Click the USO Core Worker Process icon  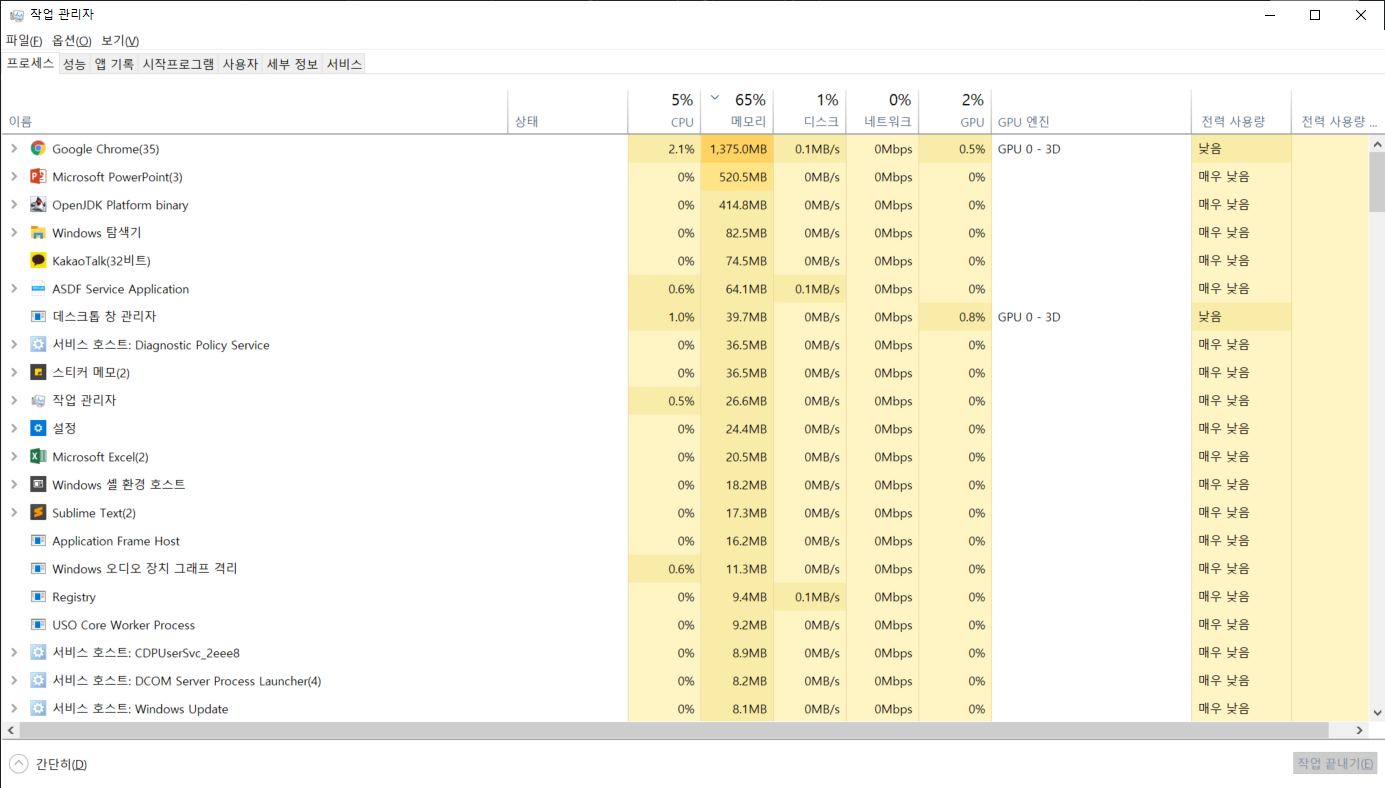pyautogui.click(x=38, y=624)
